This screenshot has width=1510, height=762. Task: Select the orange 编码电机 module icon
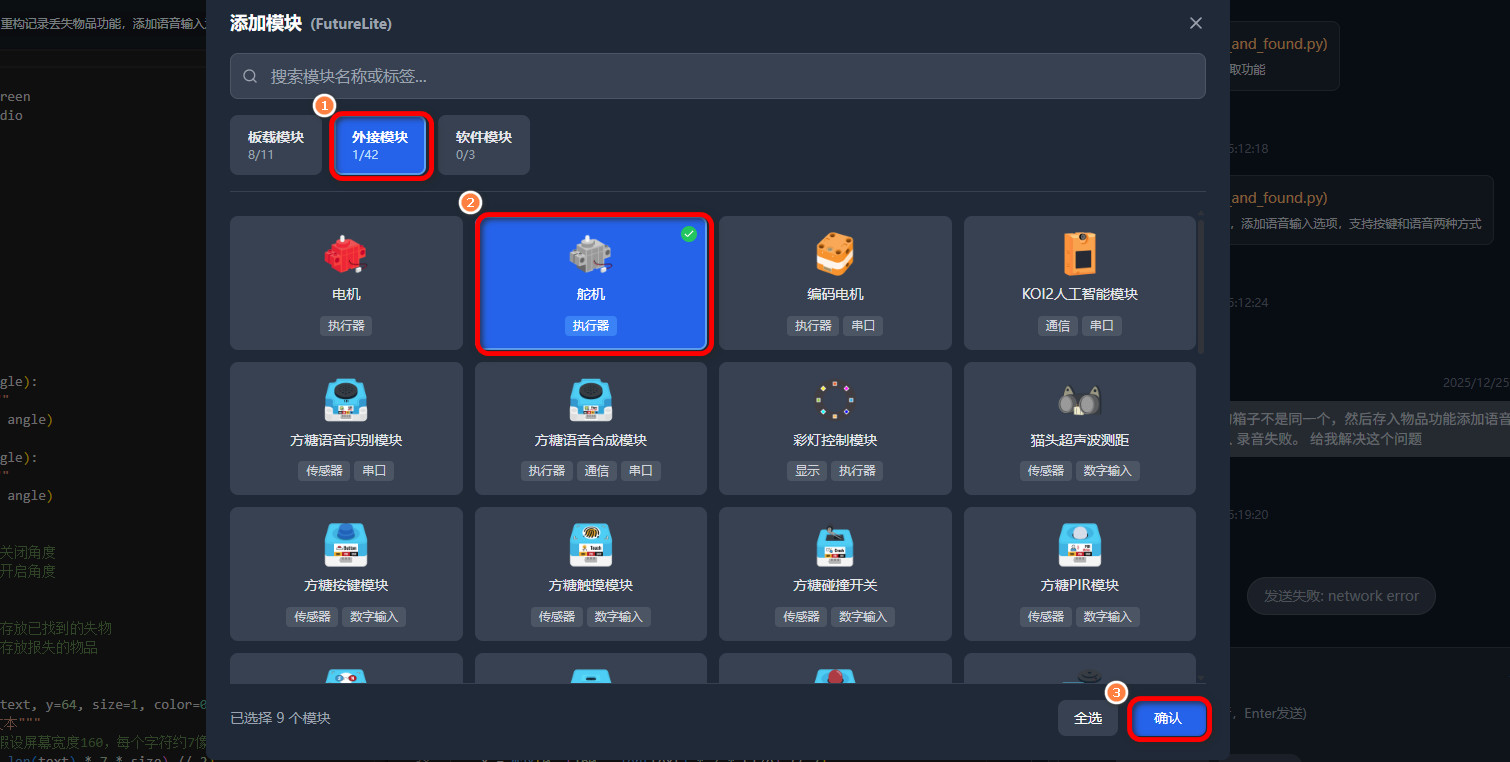(835, 254)
